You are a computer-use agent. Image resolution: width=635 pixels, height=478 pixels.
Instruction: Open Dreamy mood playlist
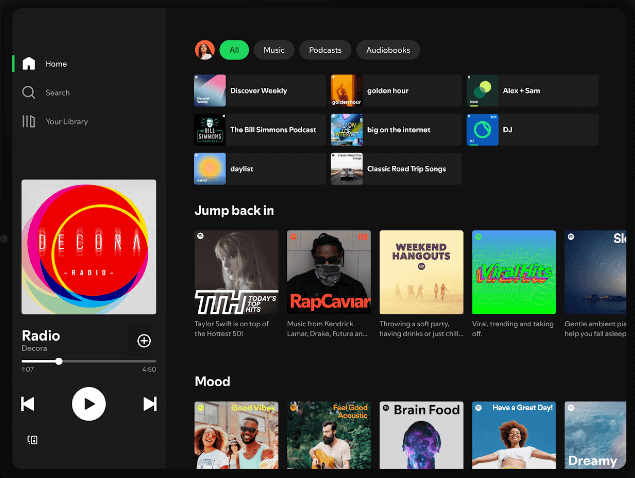(x=595, y=435)
